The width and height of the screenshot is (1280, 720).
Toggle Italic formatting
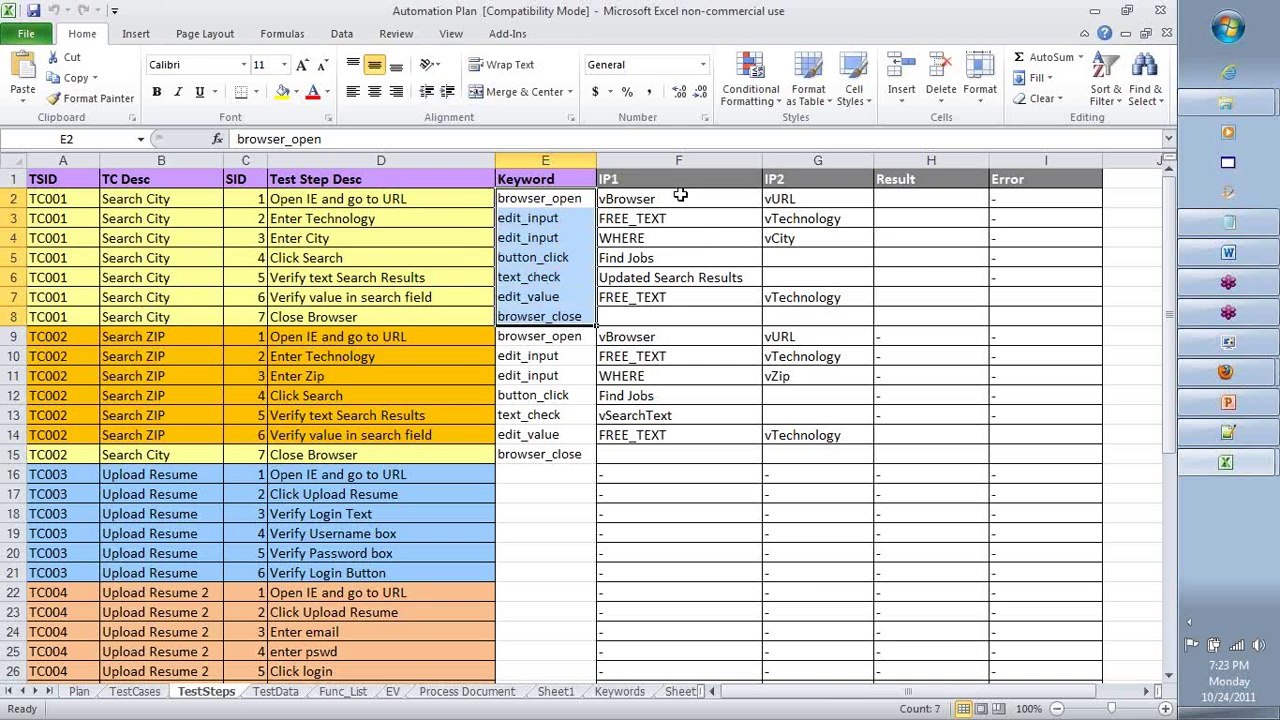[x=178, y=92]
